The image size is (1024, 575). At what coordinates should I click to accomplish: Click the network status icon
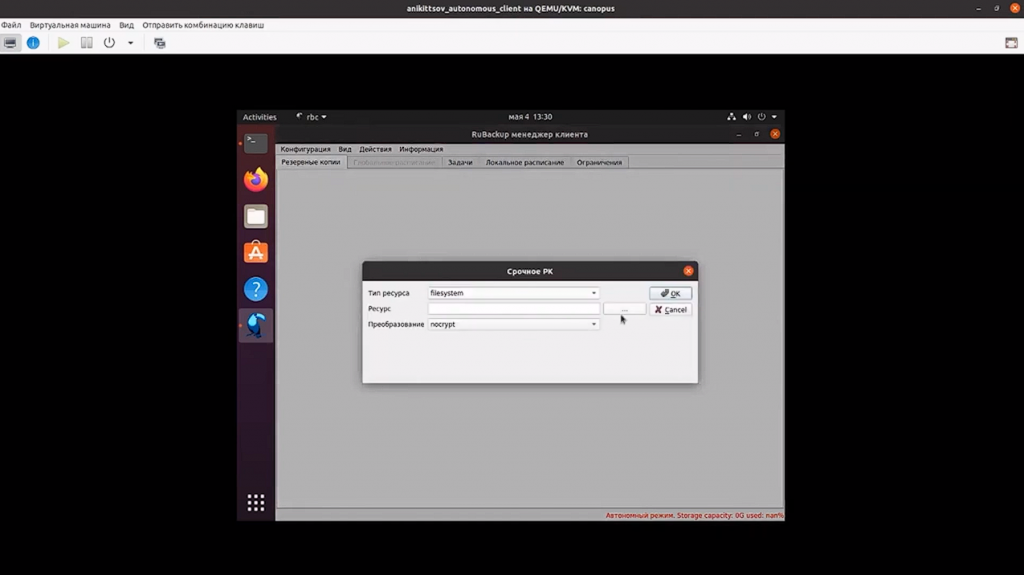click(x=731, y=117)
